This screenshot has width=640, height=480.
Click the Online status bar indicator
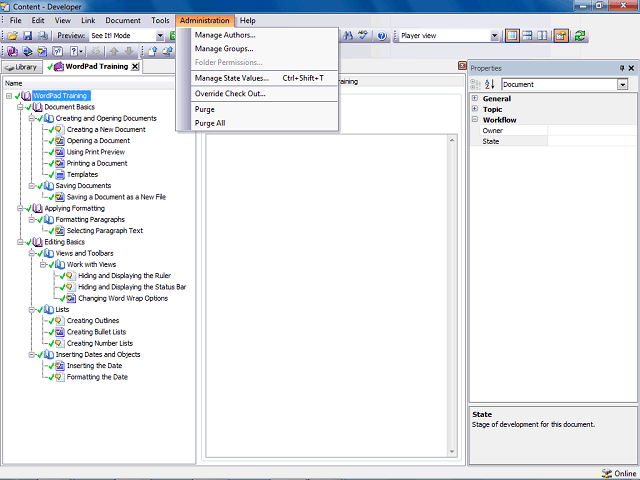click(619, 473)
